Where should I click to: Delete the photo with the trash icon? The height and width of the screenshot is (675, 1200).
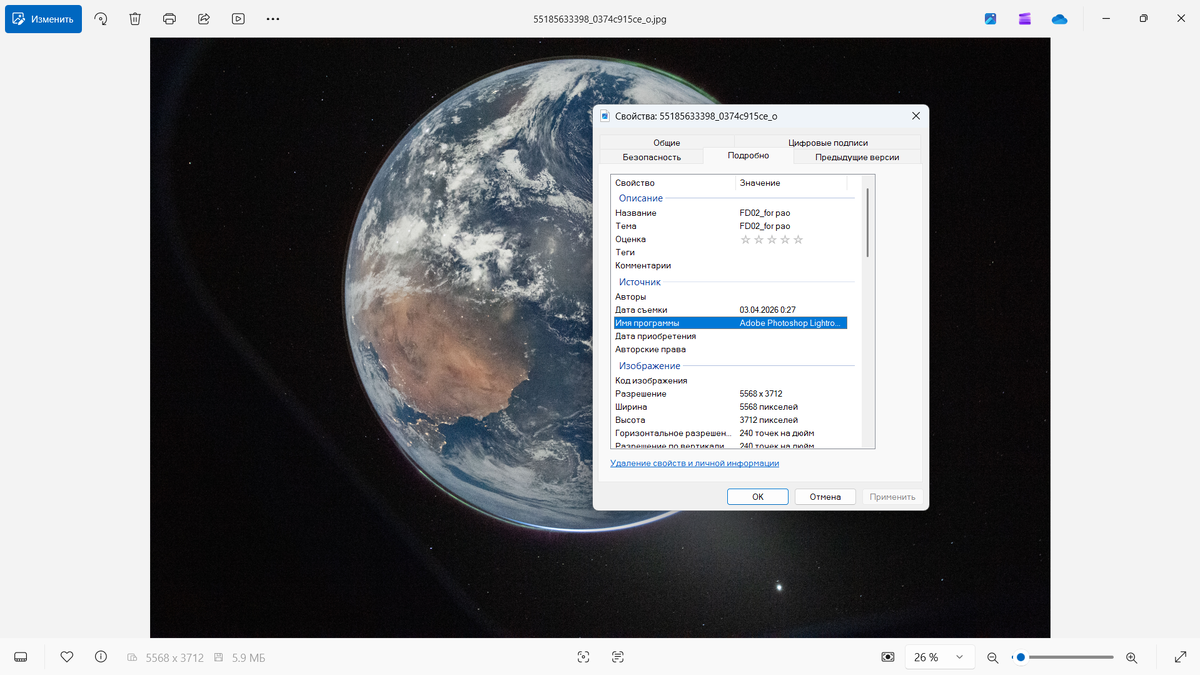point(135,19)
